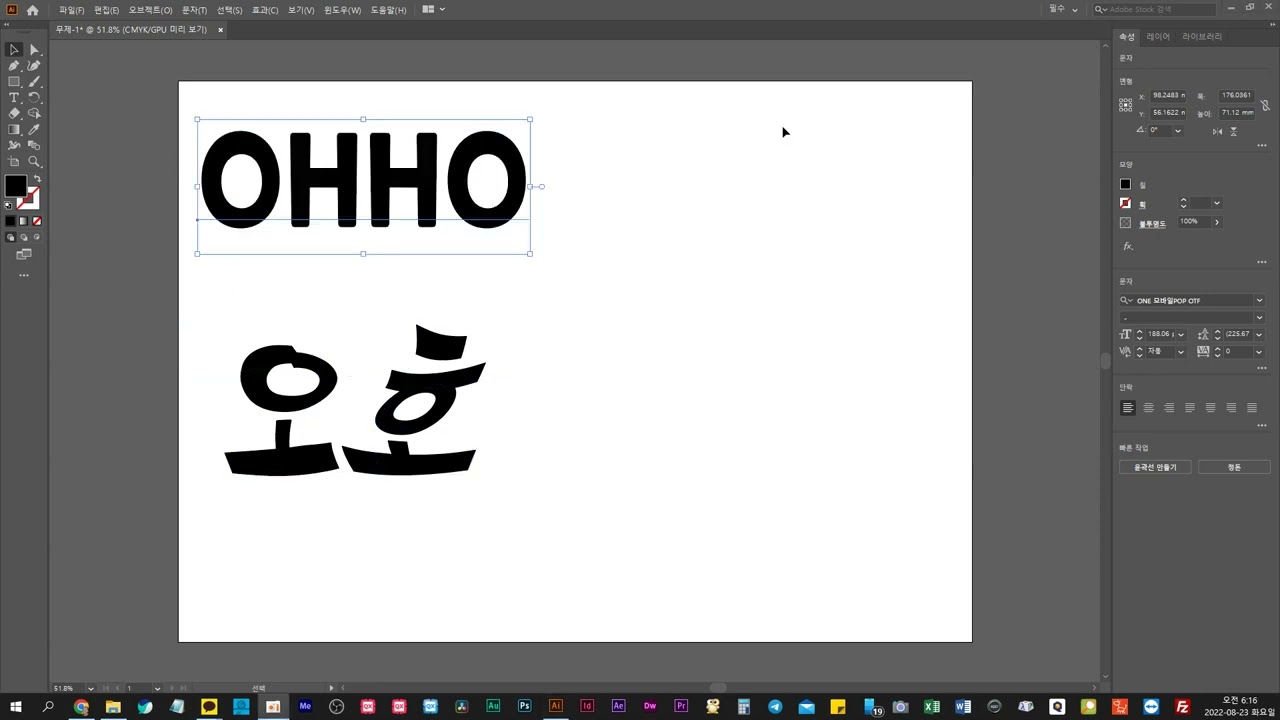The image size is (1280, 720).
Task: Set Color fill mode in toolbar
Action: click(10, 221)
